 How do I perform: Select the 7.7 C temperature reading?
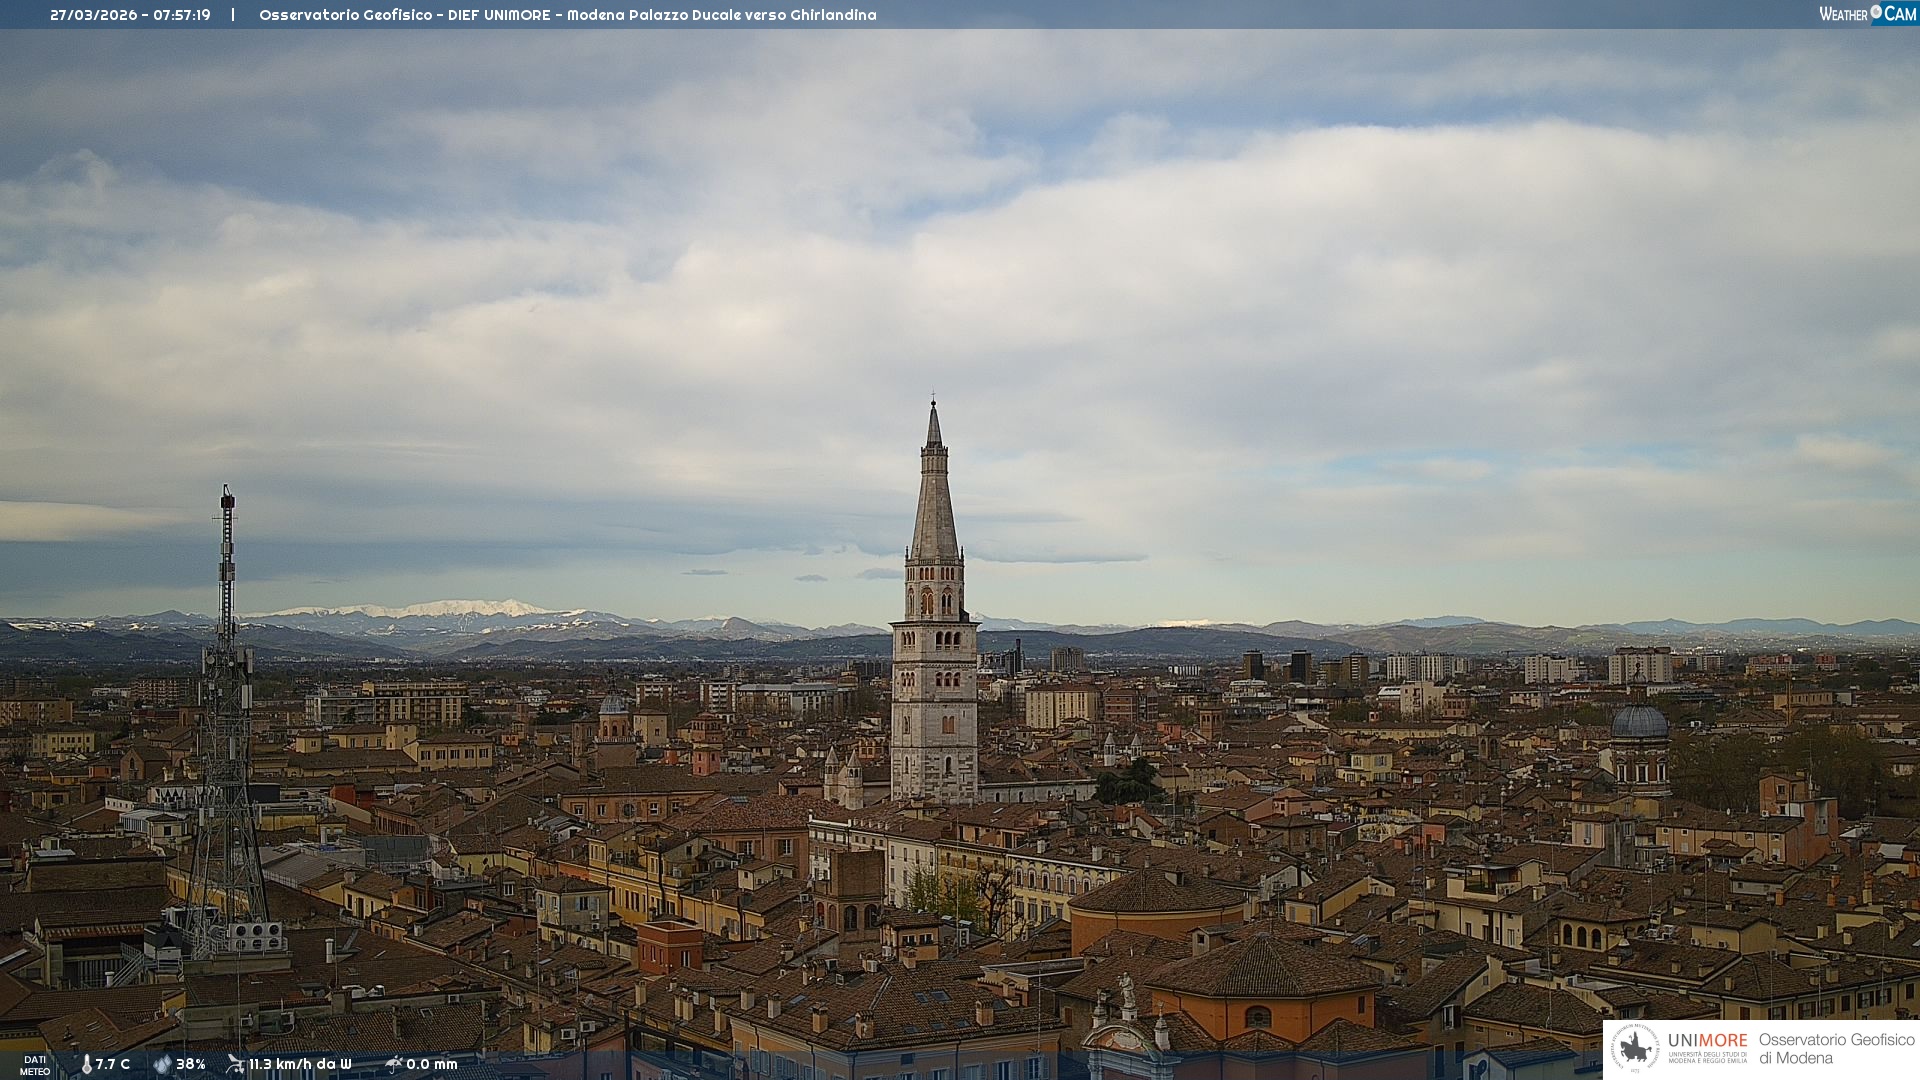[x=113, y=1064]
